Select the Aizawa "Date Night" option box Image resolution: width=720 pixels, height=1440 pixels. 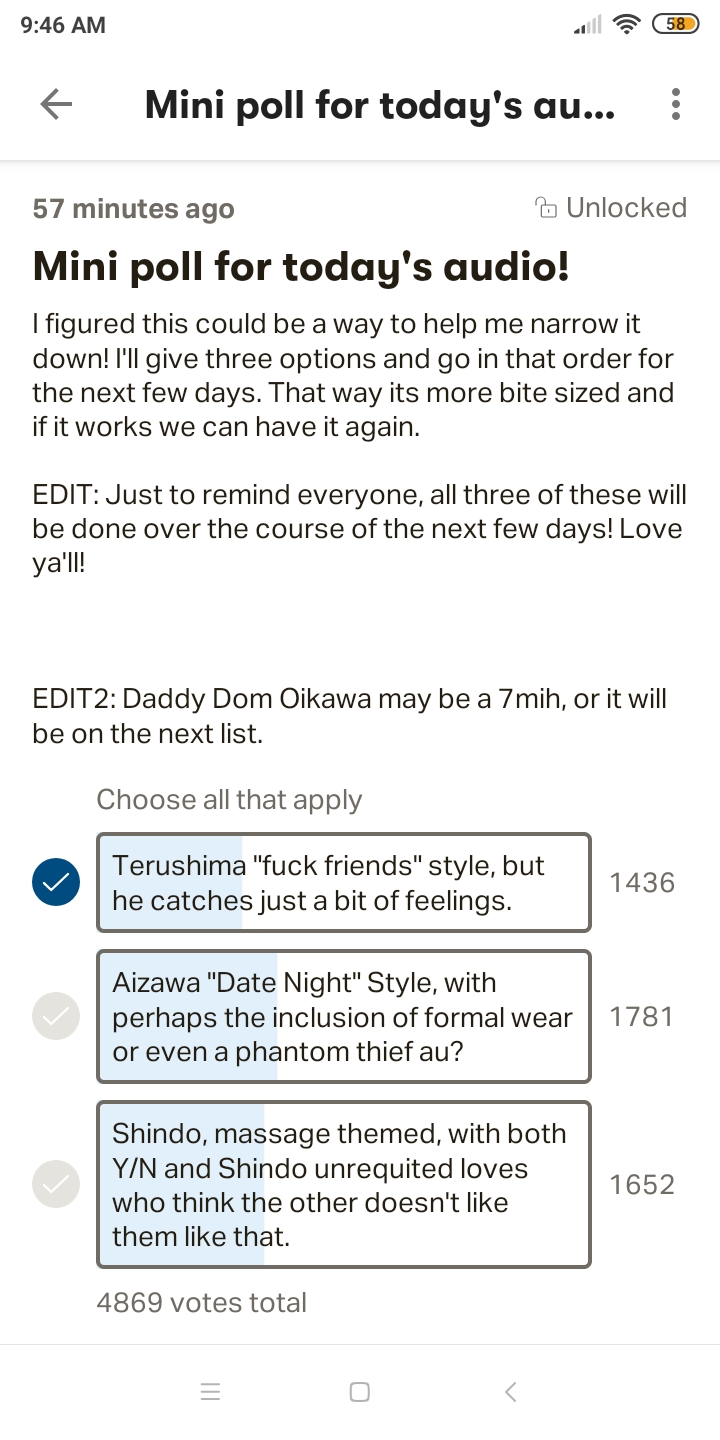343,1016
